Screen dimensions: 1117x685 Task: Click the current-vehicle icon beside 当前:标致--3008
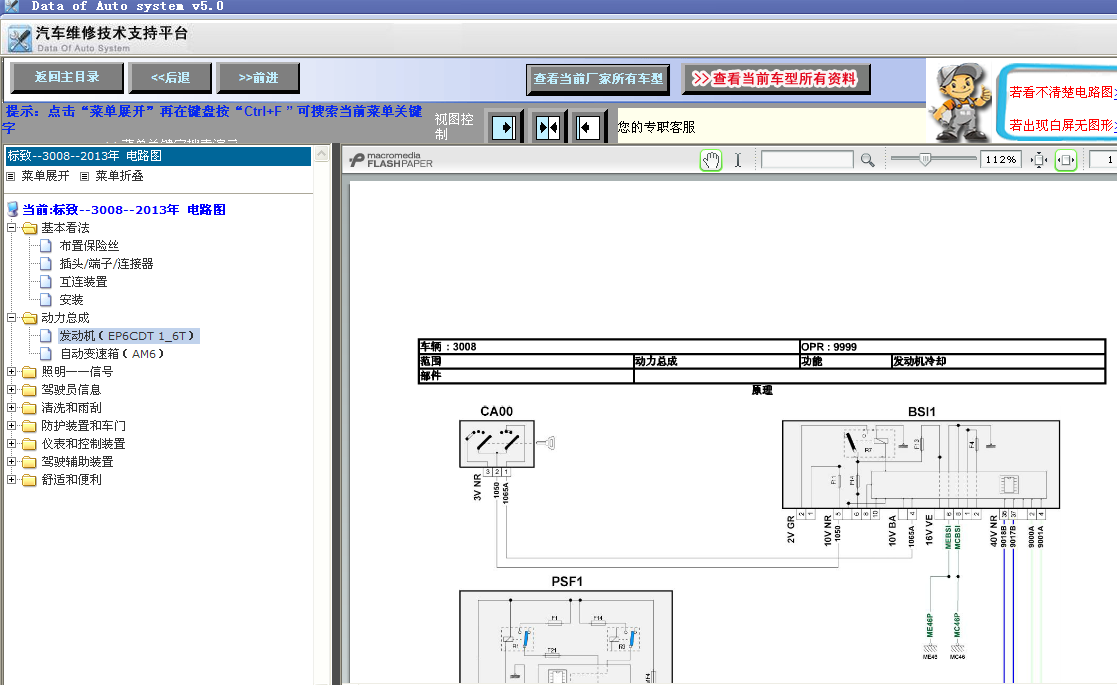pyautogui.click(x=12, y=209)
